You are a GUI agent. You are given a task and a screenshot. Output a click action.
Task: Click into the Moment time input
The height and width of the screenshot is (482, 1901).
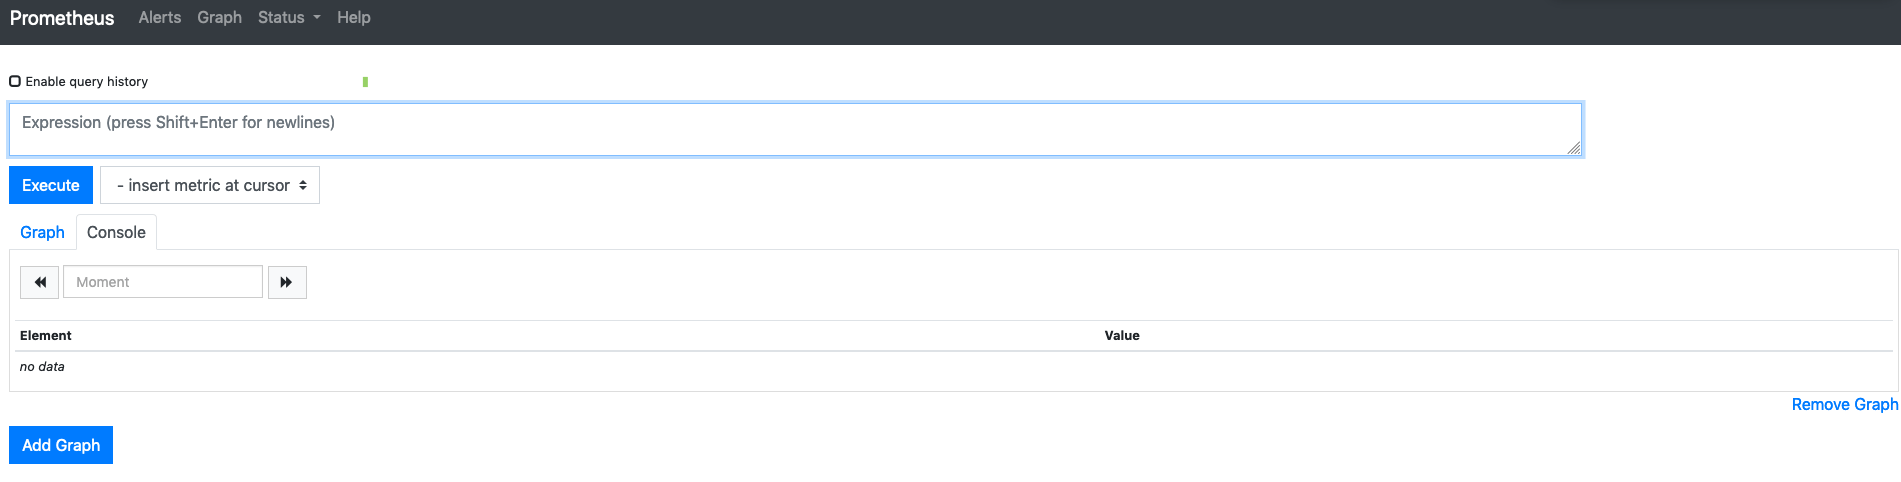click(163, 282)
